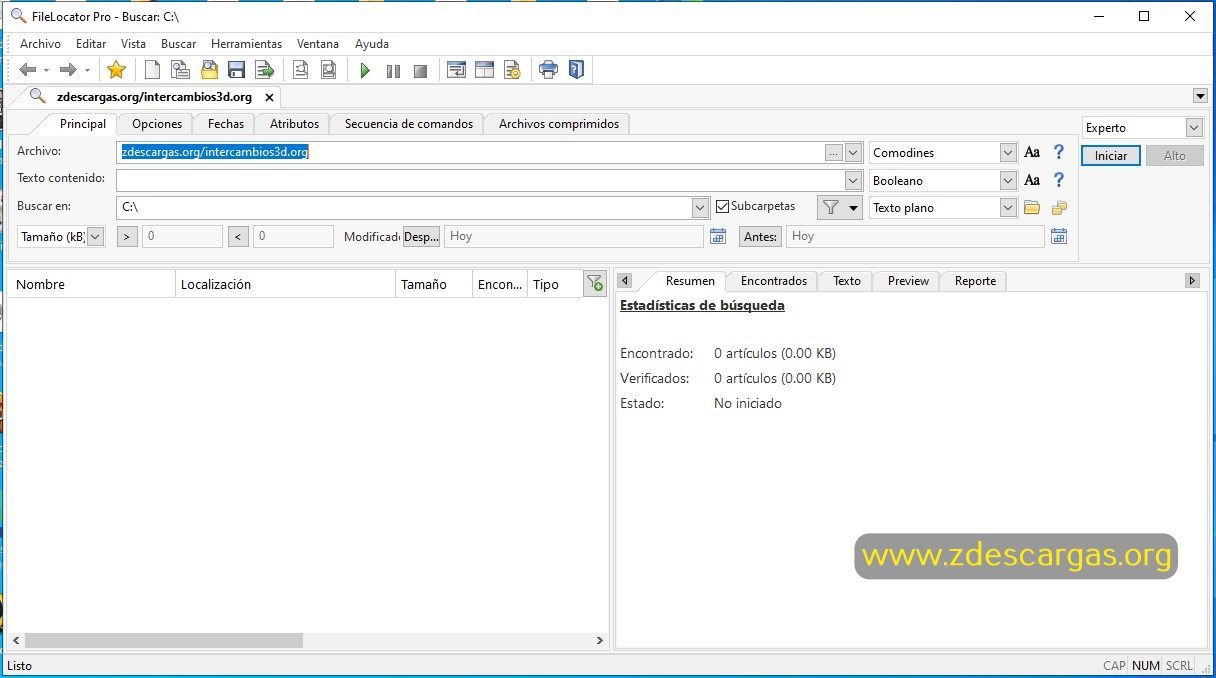Click the first report-page toolbar icon after export

coord(300,70)
